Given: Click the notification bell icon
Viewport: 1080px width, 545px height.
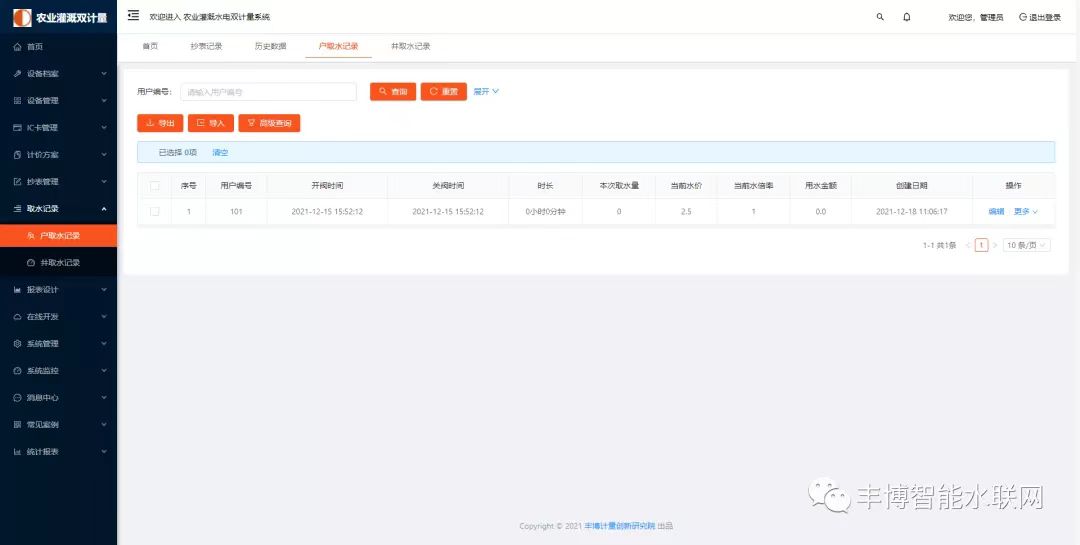Looking at the screenshot, I should coord(907,17).
